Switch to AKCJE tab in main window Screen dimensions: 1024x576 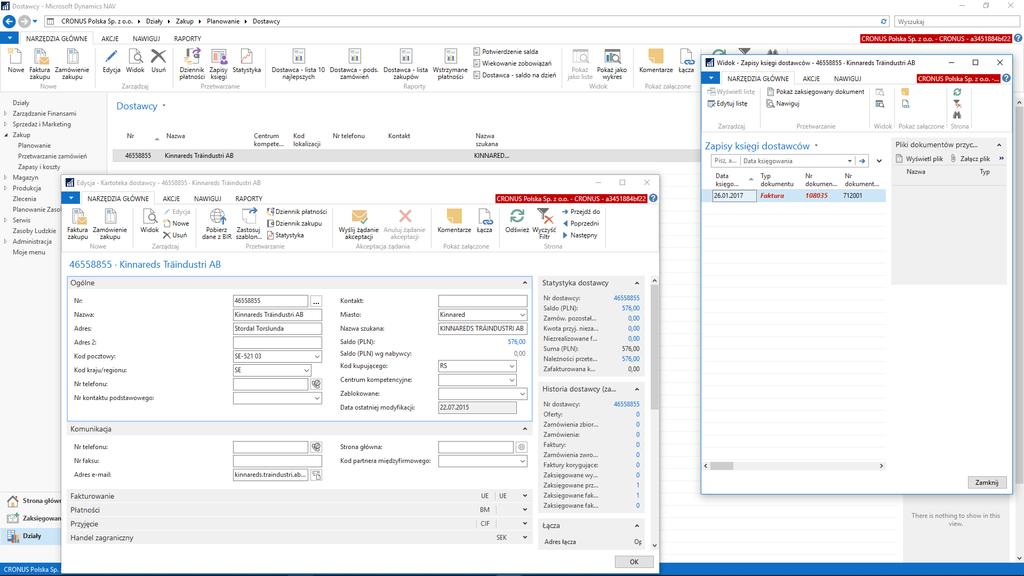tap(110, 39)
